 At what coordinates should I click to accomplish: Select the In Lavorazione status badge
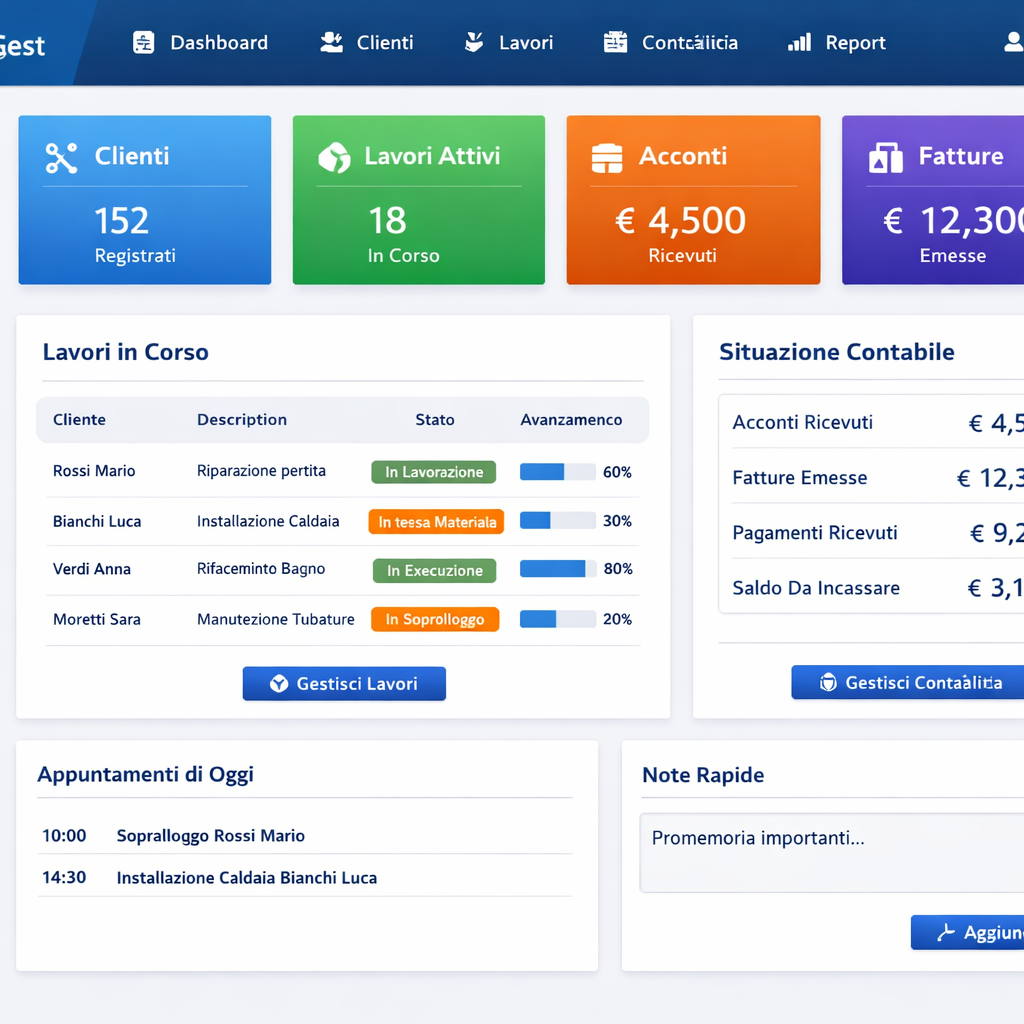(433, 472)
